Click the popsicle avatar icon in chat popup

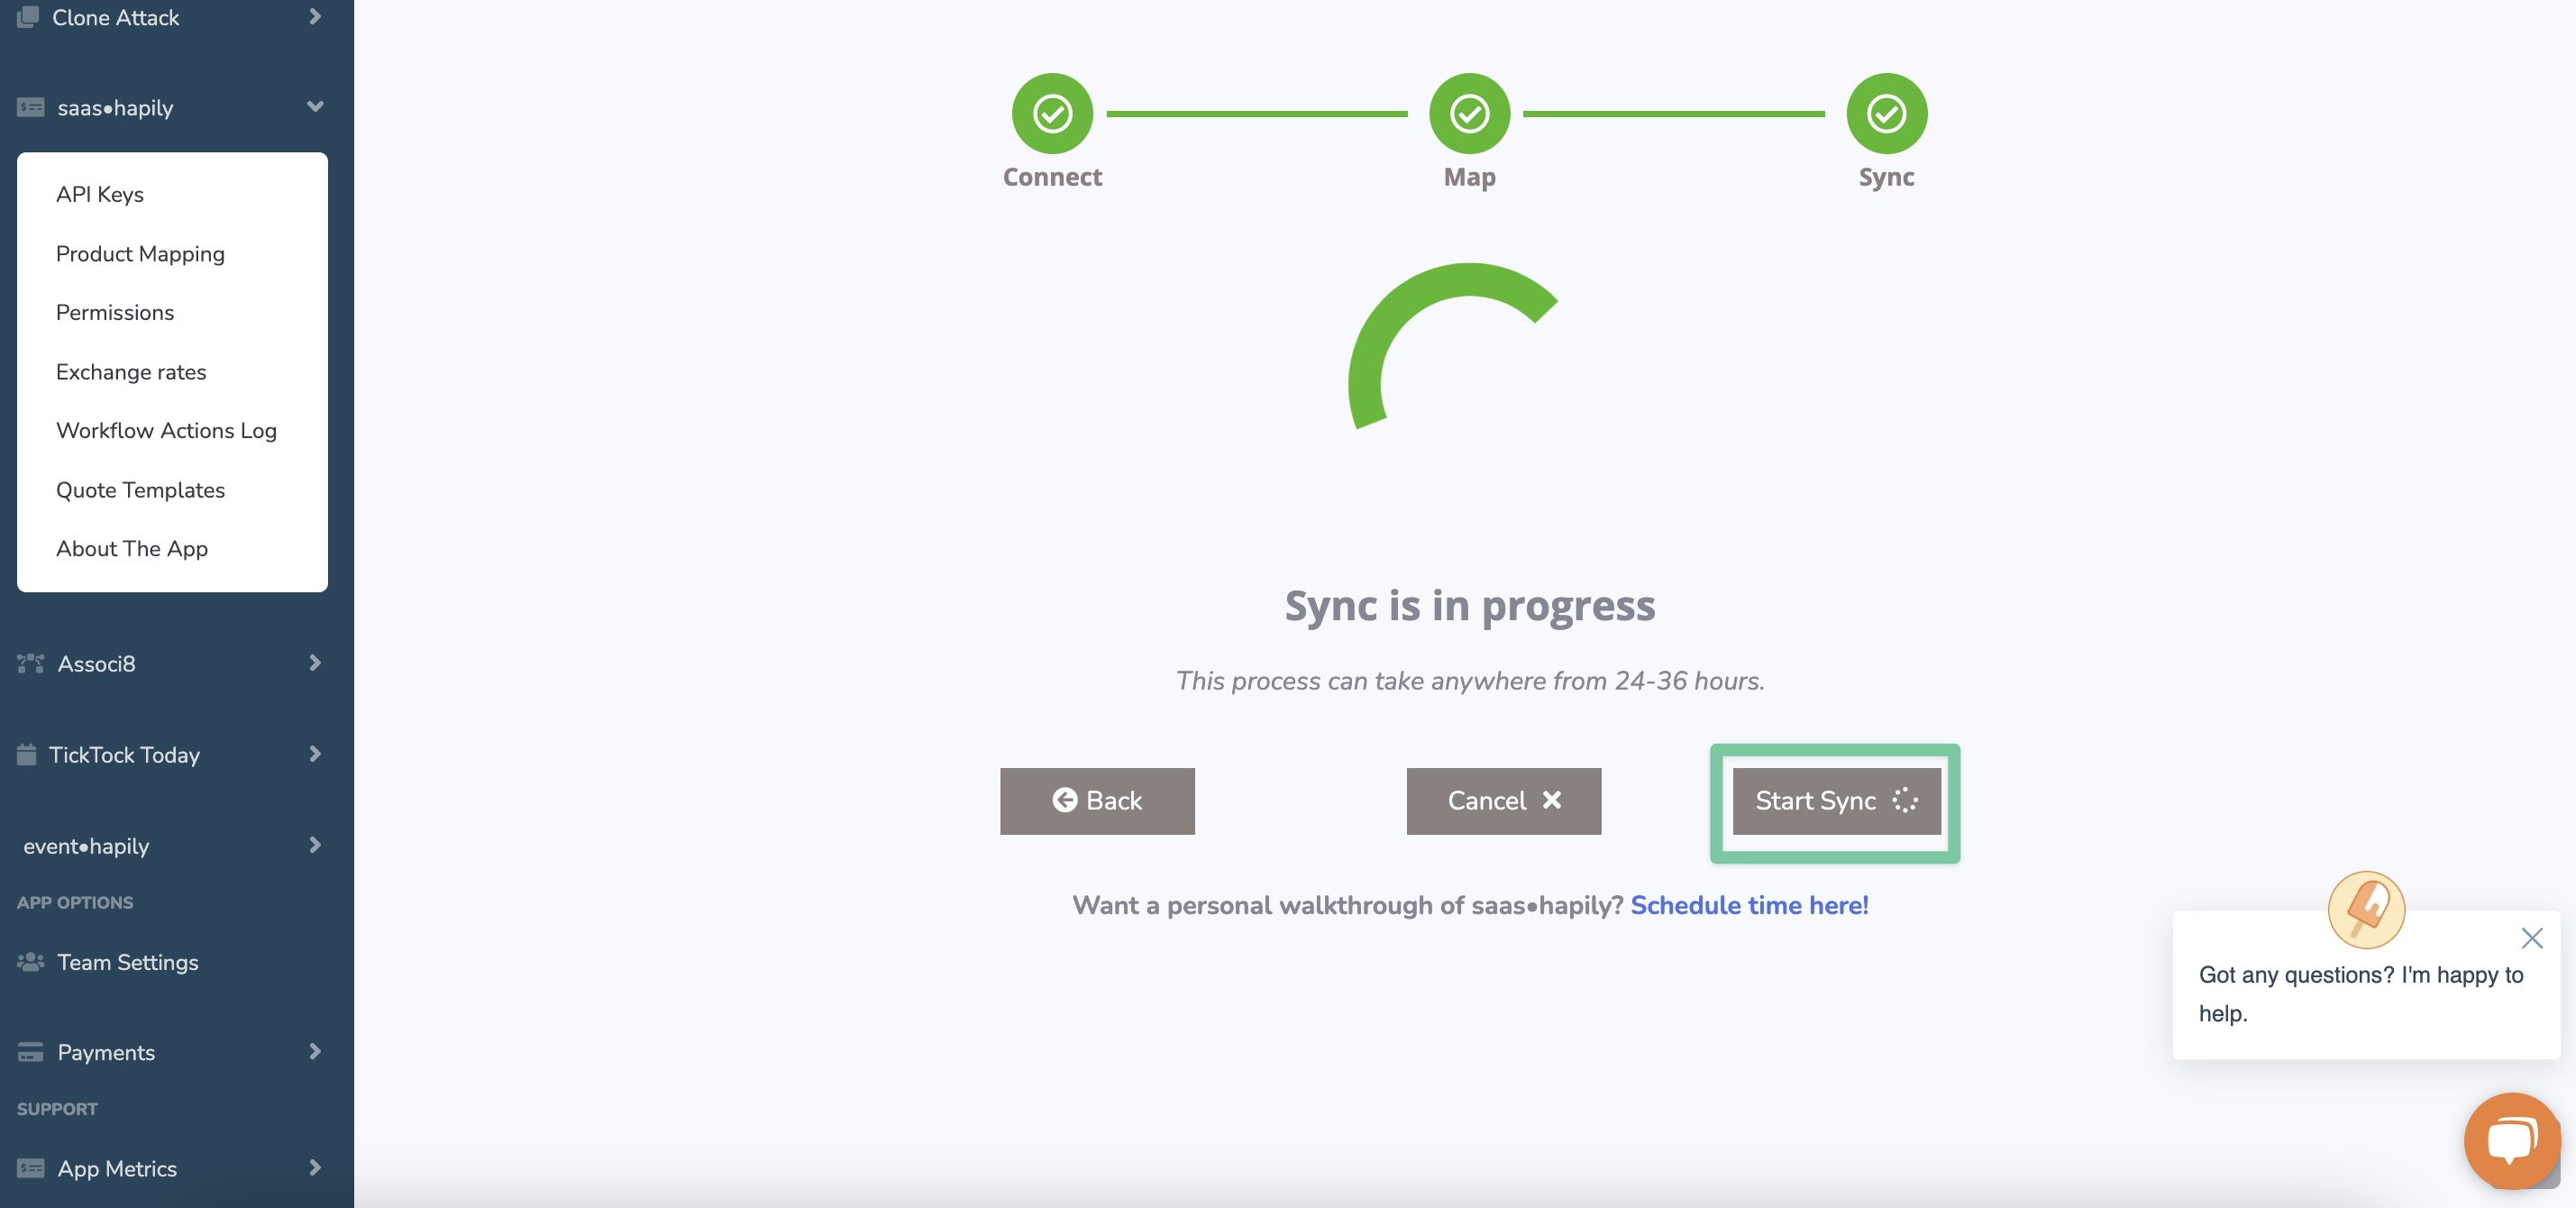(2366, 909)
